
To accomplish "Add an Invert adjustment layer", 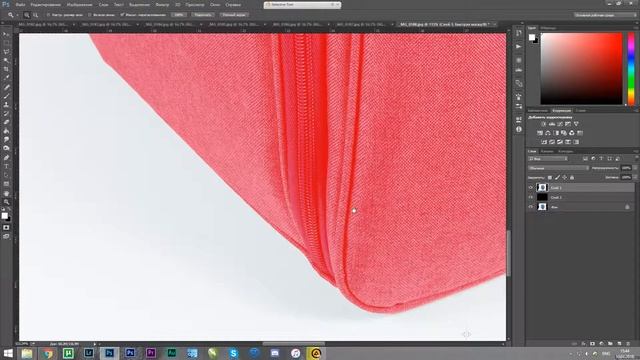I will (544, 142).
